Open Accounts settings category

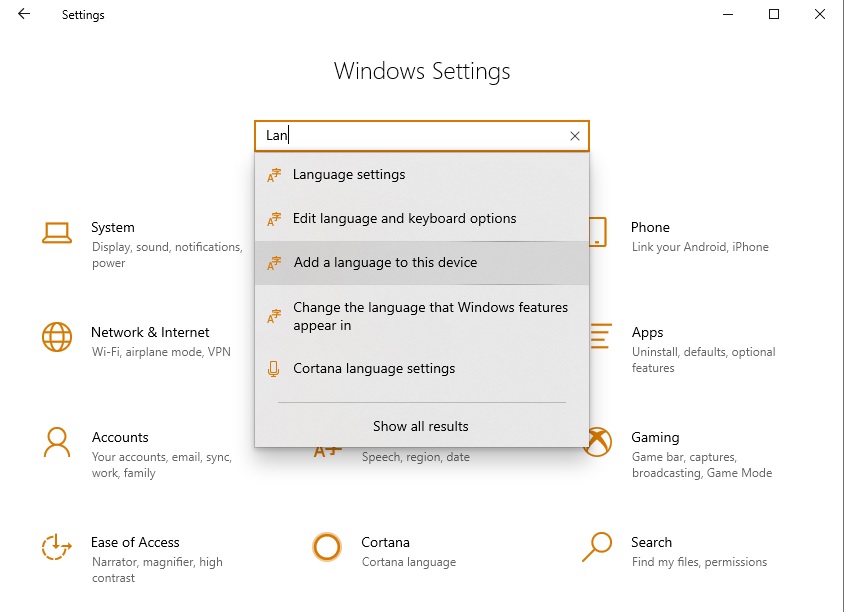(120, 438)
